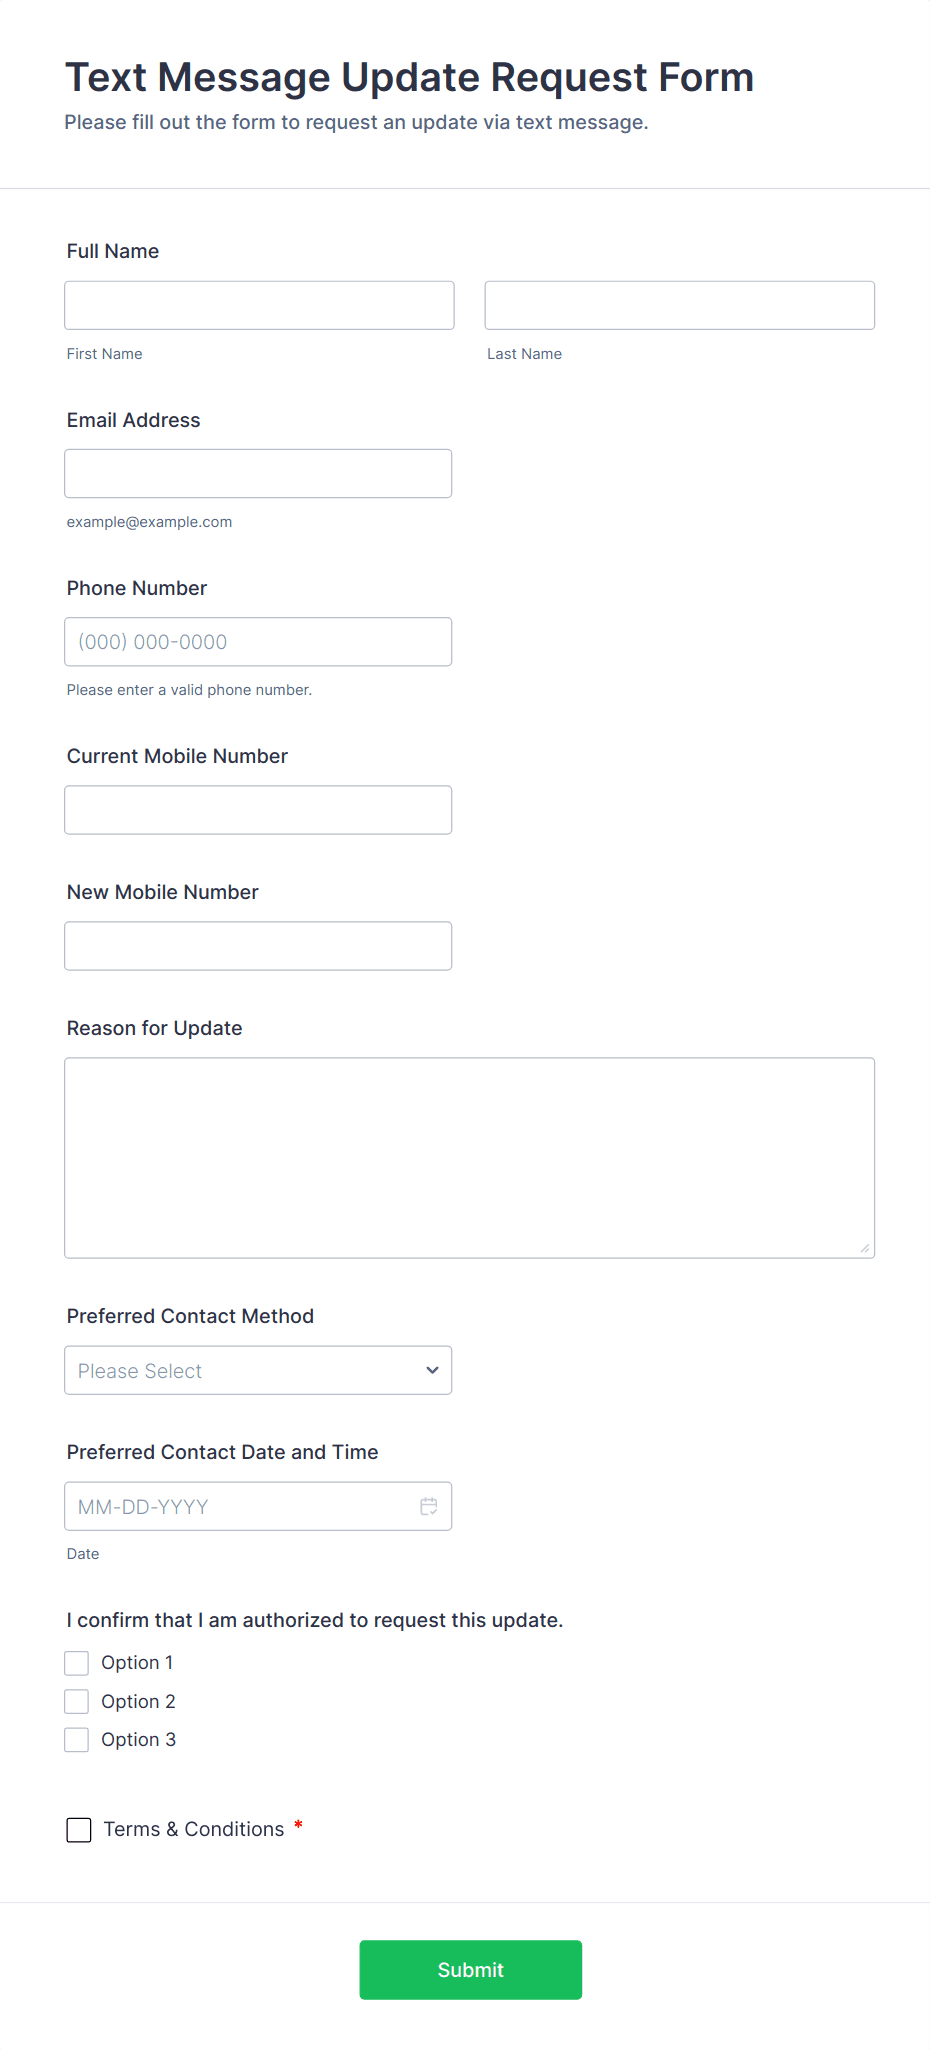The image size is (930, 2049).
Task: Select the Email Address text box
Action: (258, 473)
